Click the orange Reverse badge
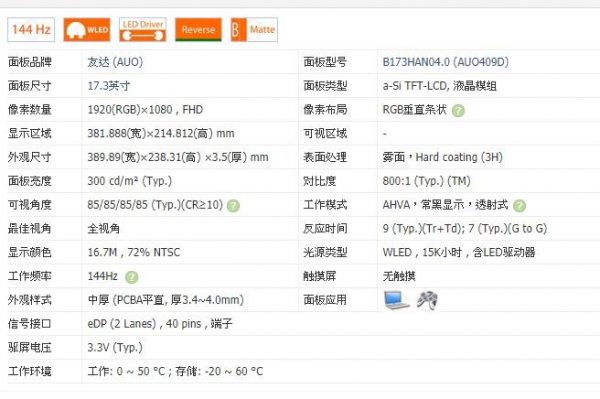Viewport: 600px width, 399px height. tap(198, 29)
